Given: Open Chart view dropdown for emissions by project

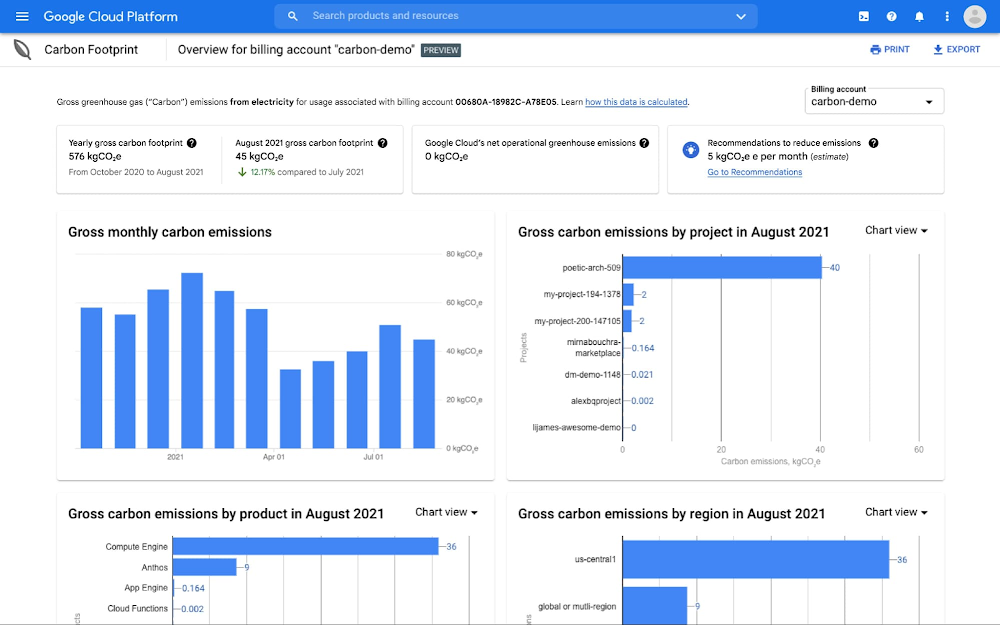Looking at the screenshot, I should point(896,231).
